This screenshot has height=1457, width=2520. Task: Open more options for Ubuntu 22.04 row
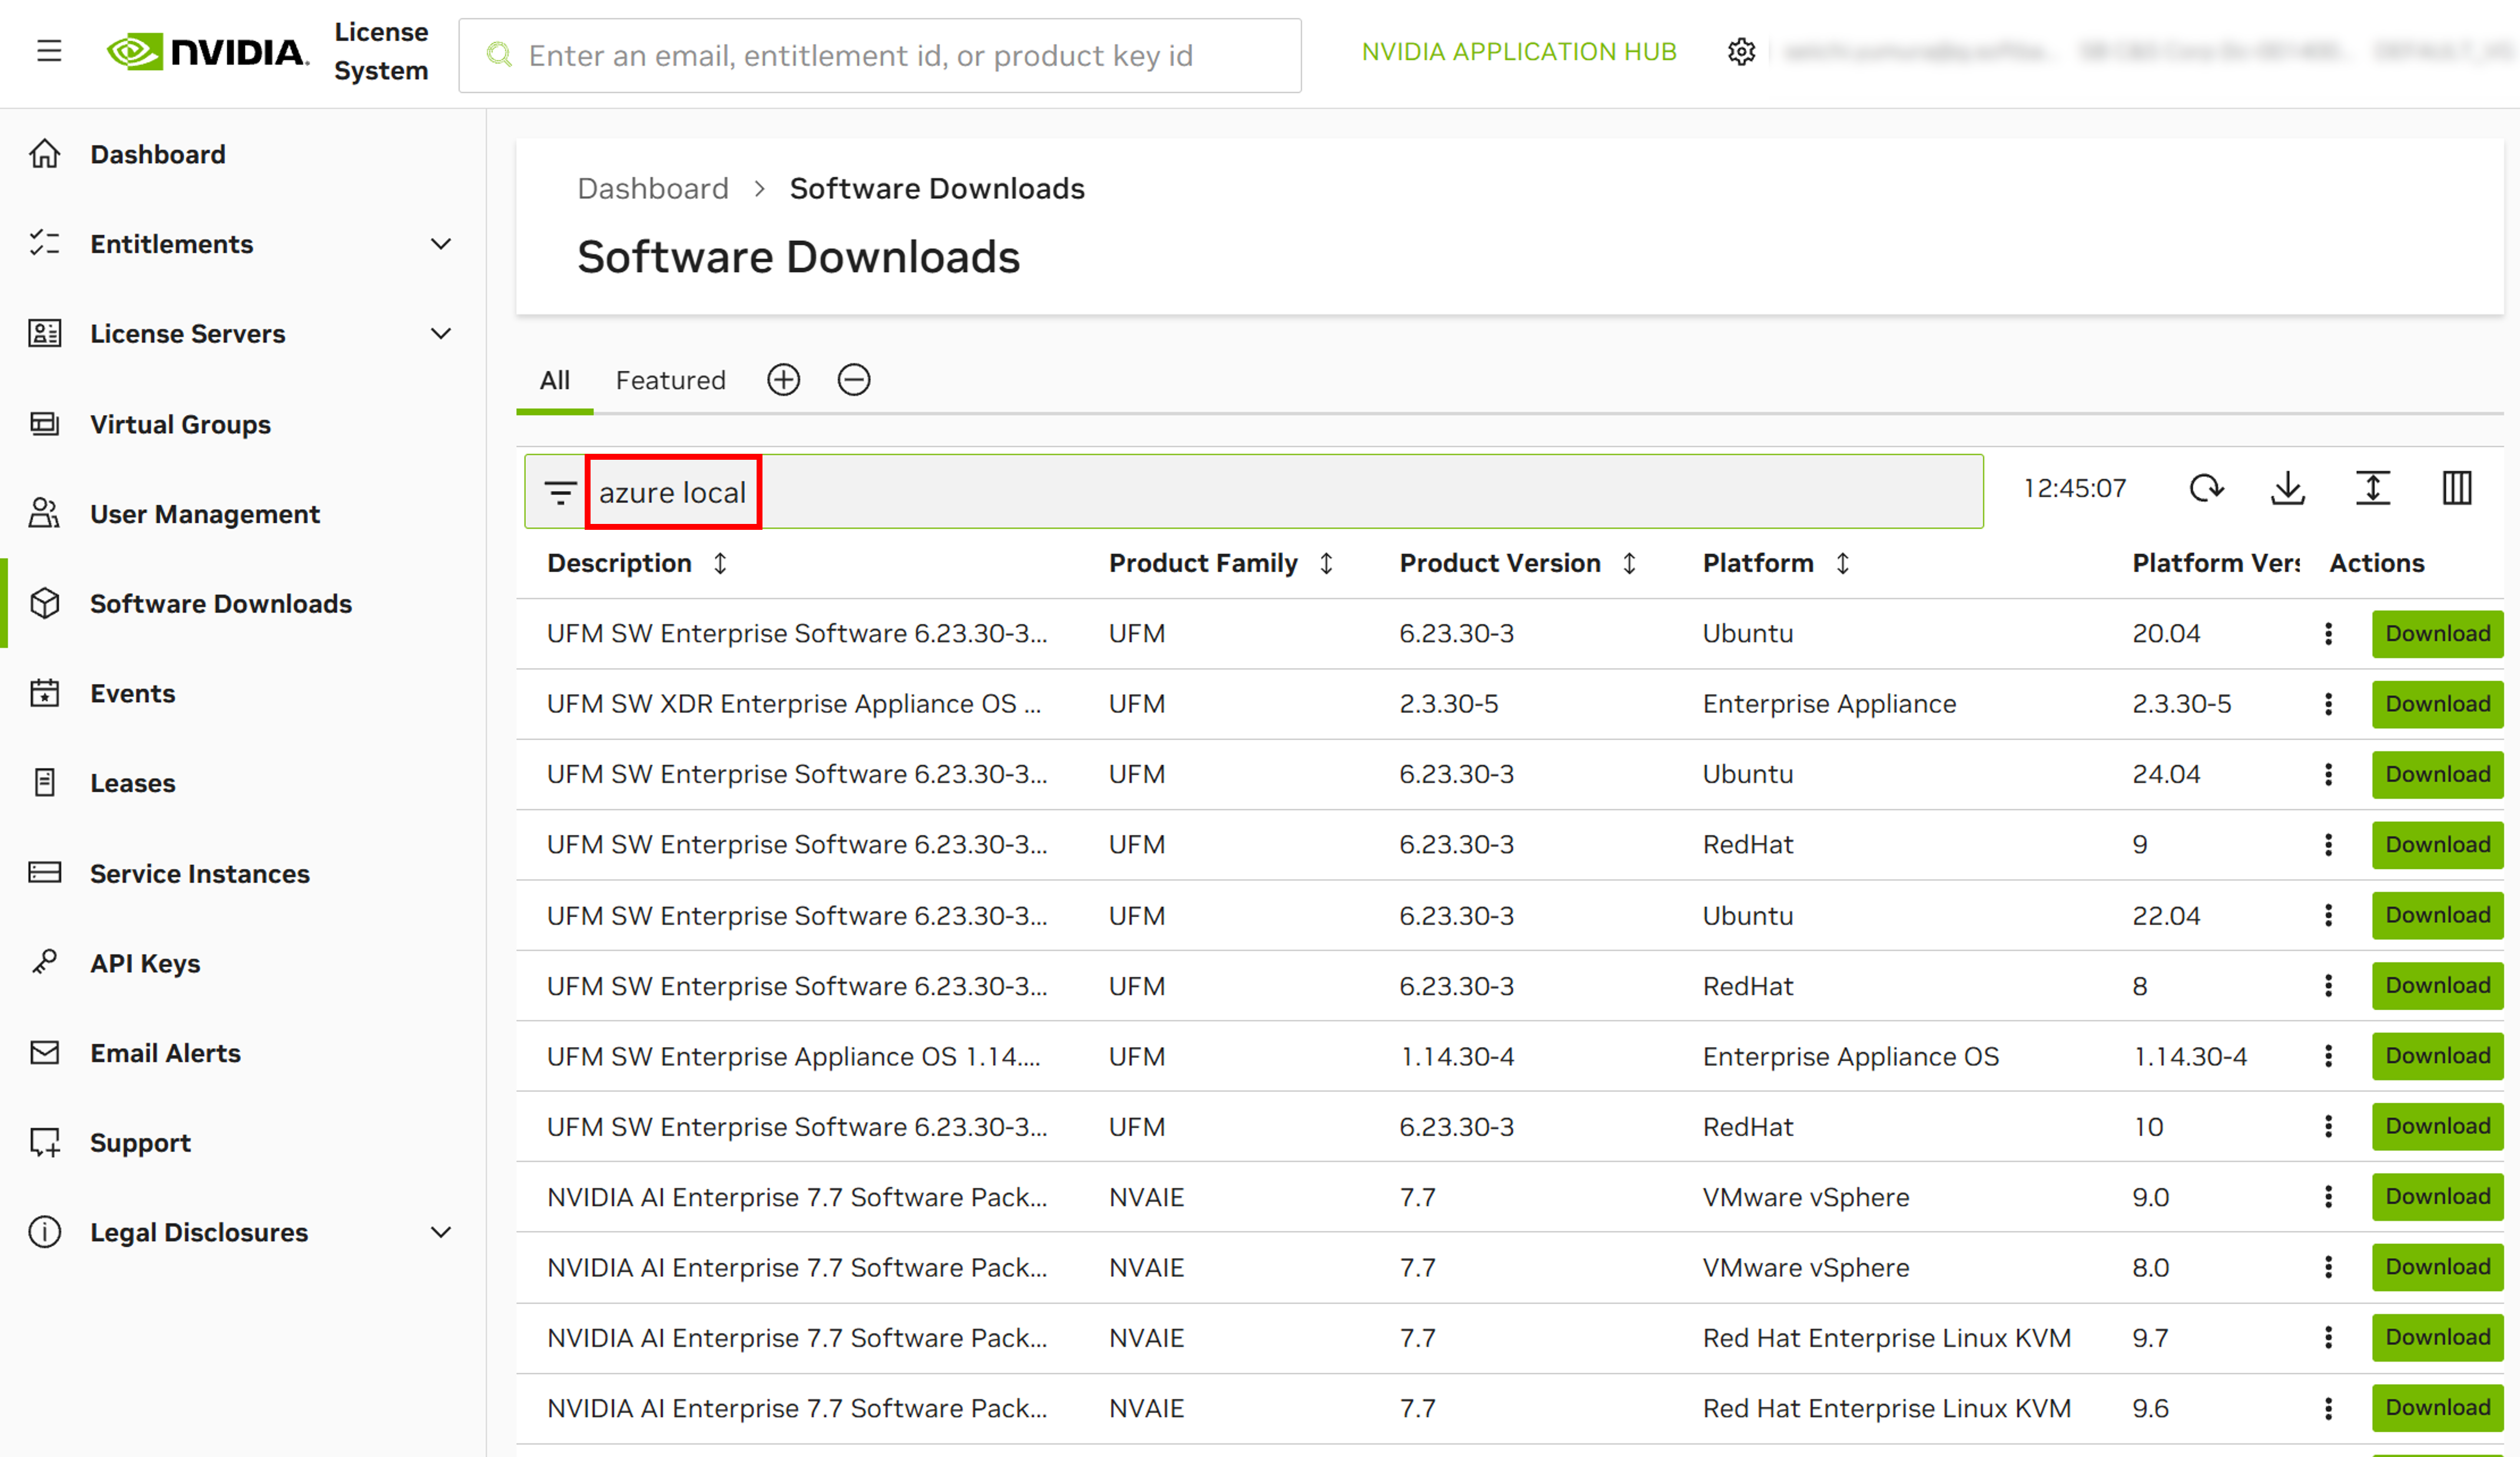[2328, 915]
